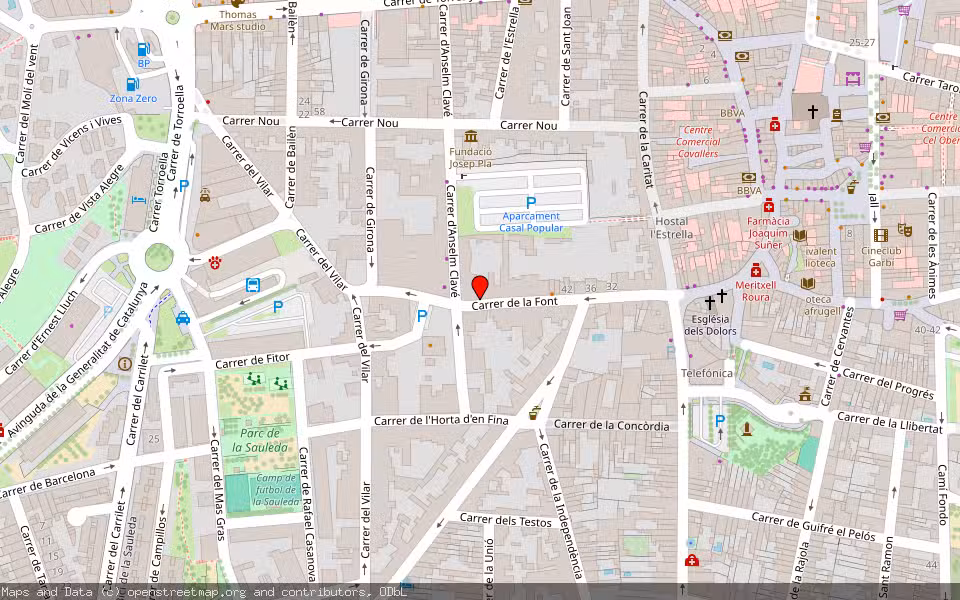Screen dimensions: 960x600
Task: Select the 'Carrer de Cervantes' label
Action: pyautogui.click(x=836, y=357)
